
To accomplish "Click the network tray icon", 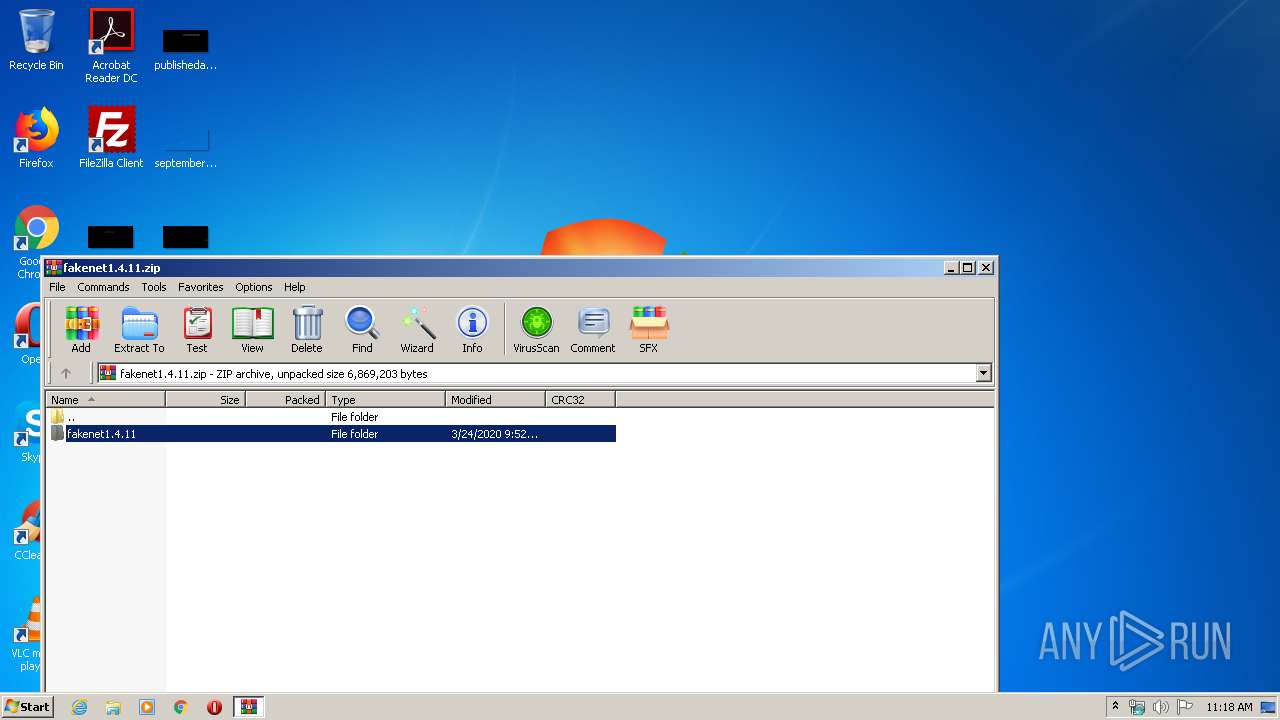I will click(1137, 707).
